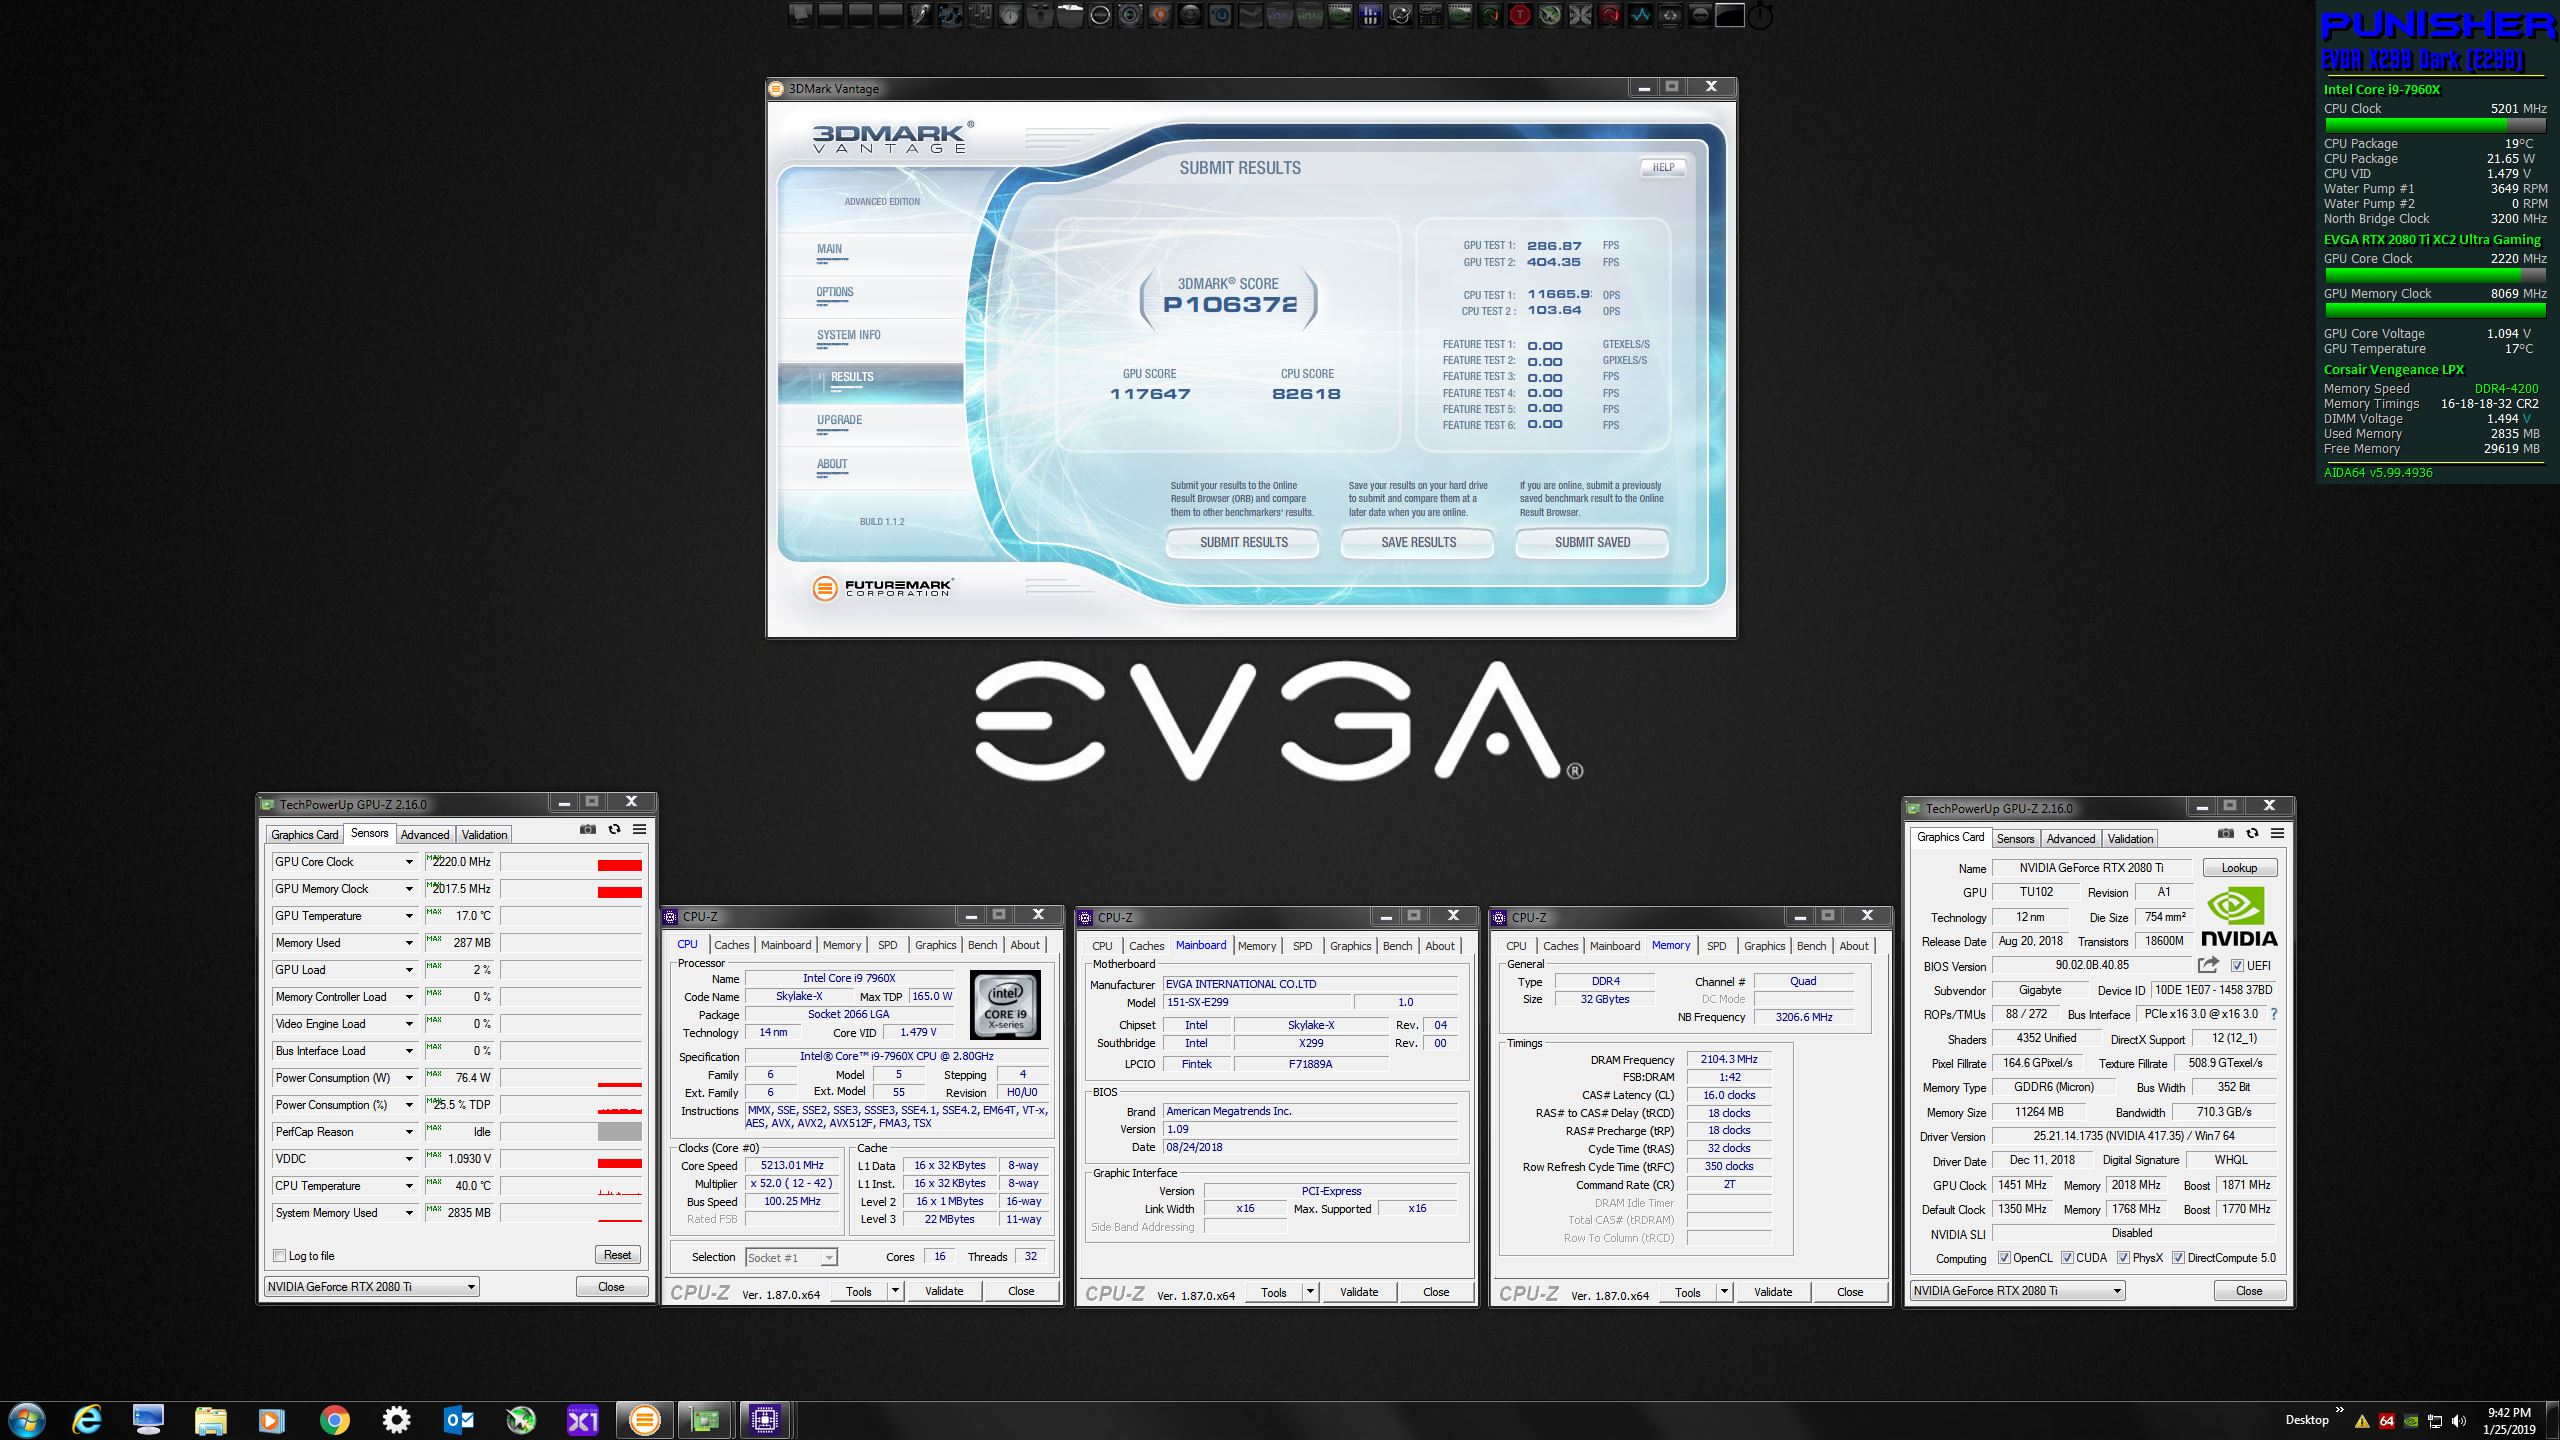
Task: Expand the Power Consumption (W) sensor dropdown
Action: coord(408,1078)
